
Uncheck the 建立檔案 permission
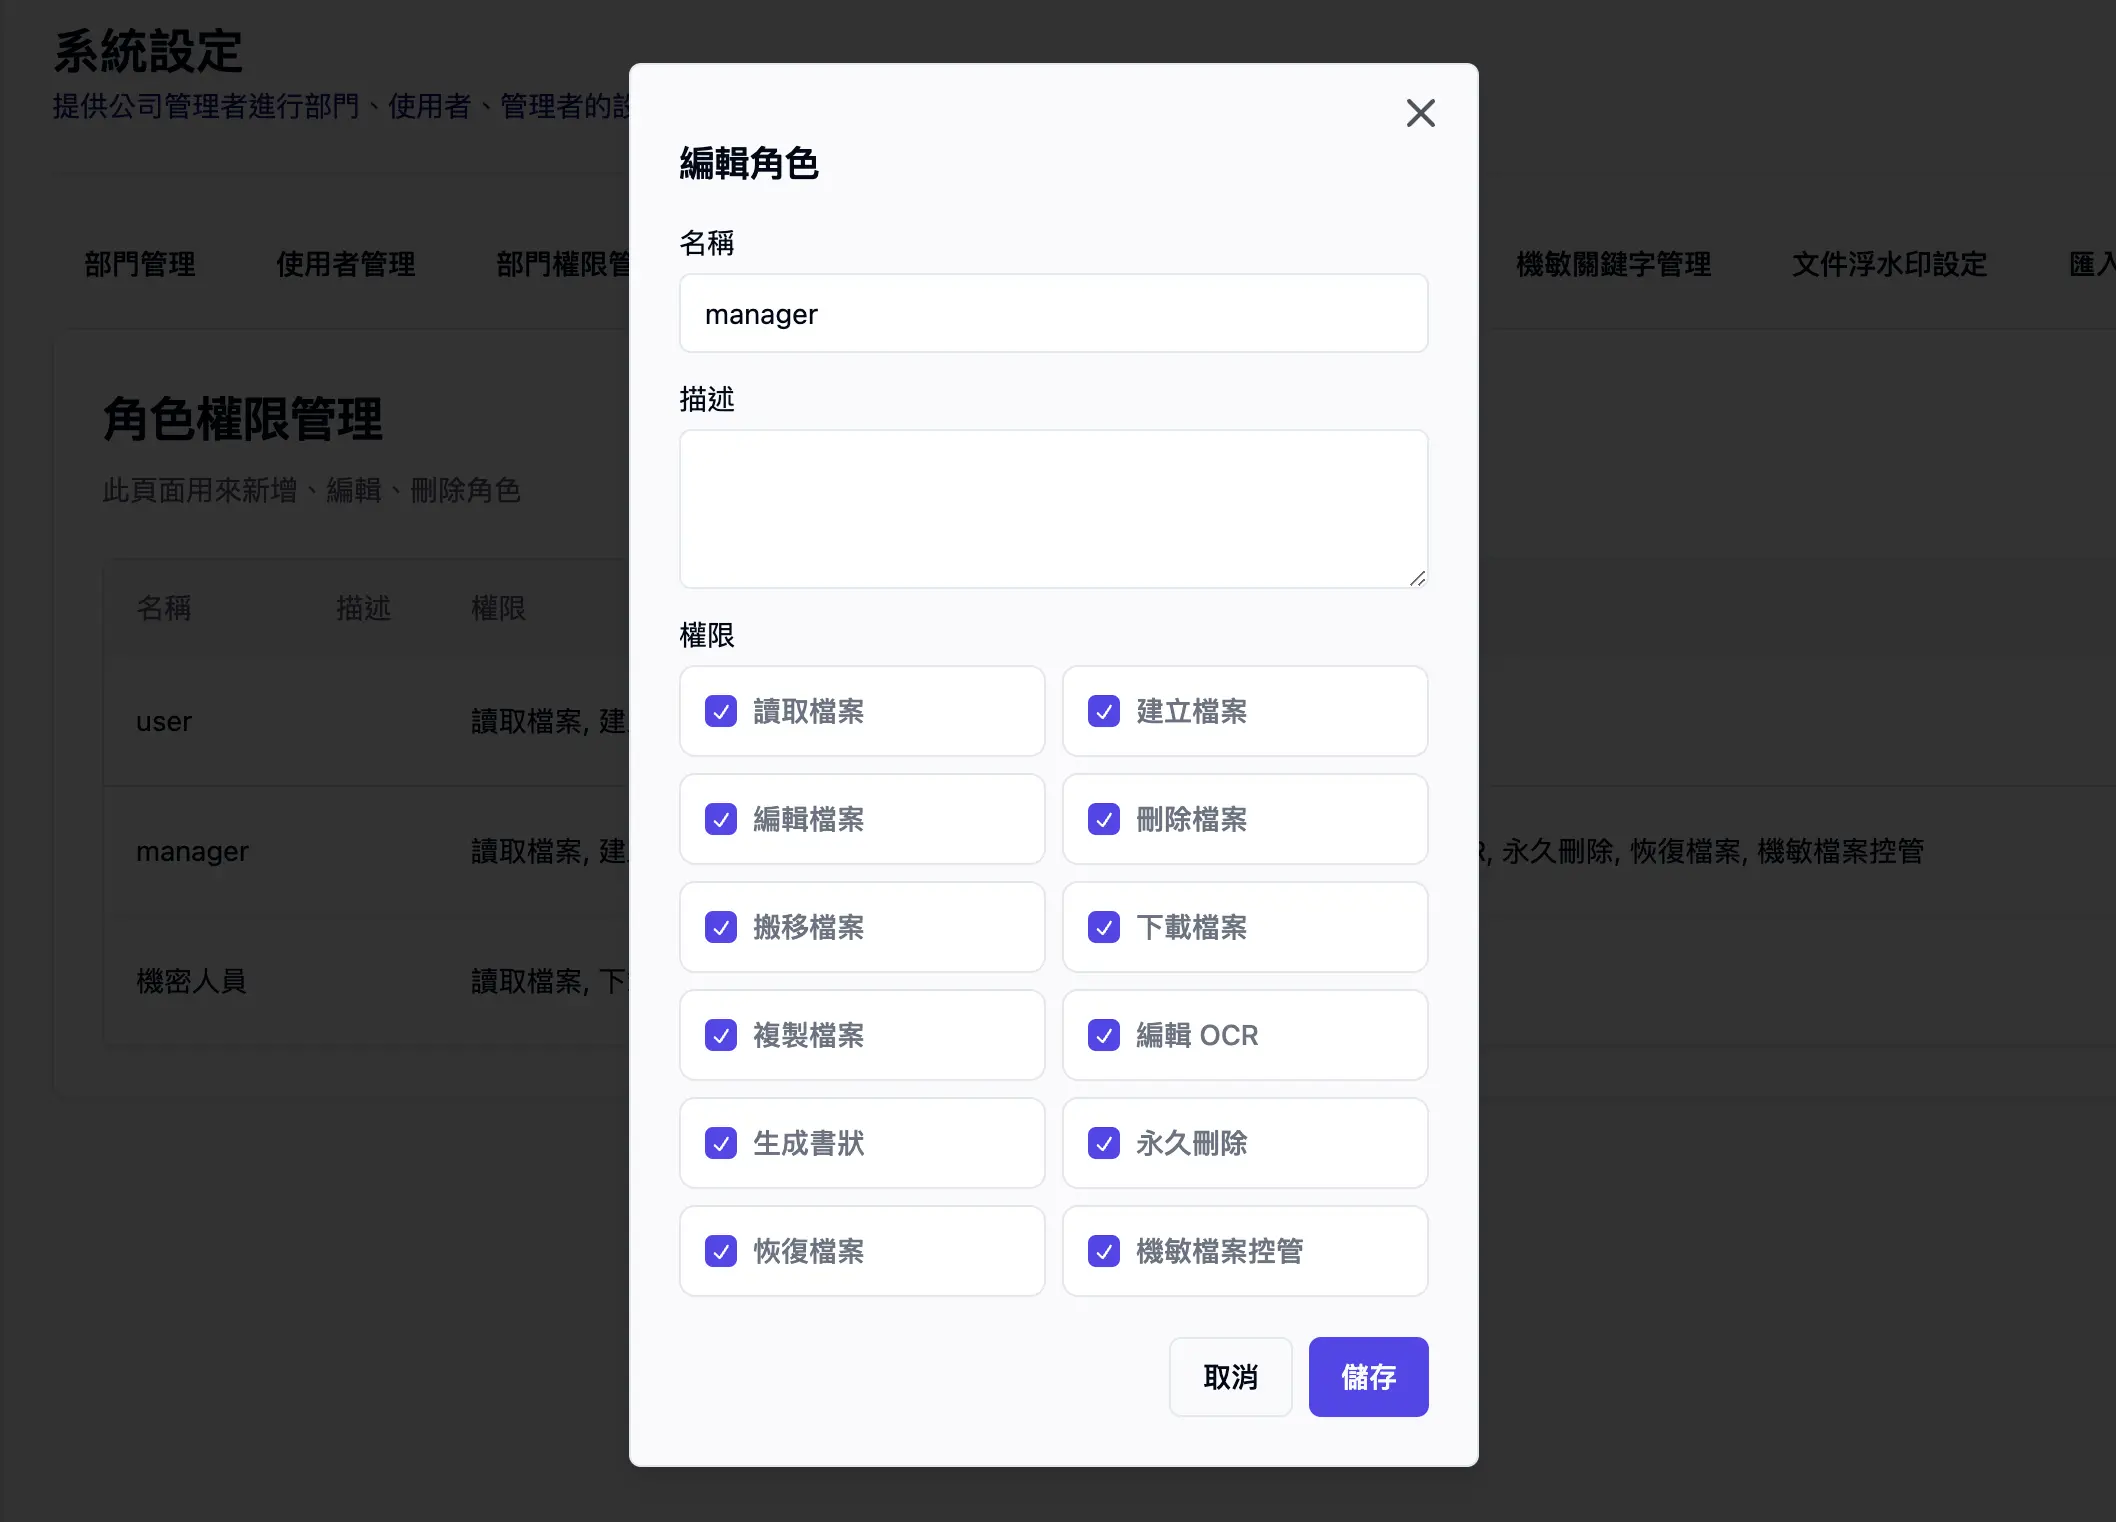point(1104,711)
